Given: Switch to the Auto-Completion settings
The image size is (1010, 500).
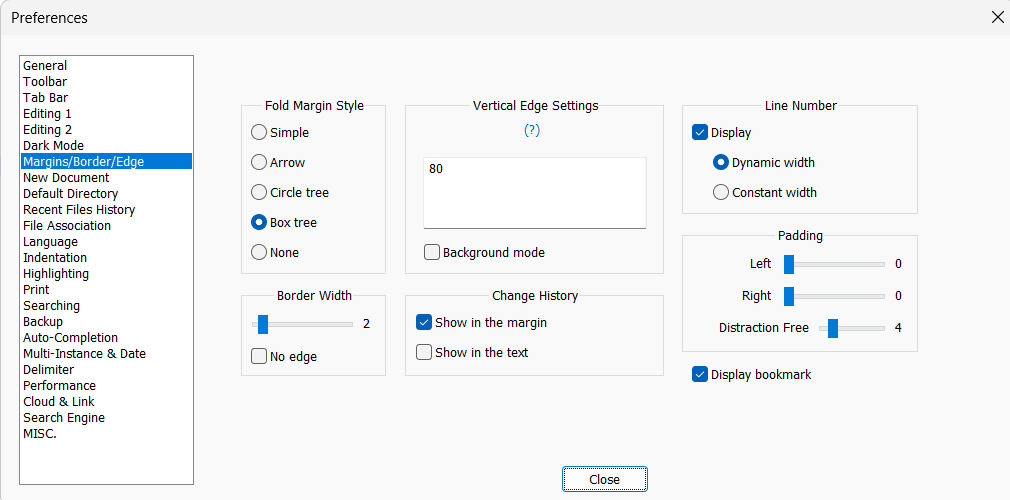Looking at the screenshot, I should 70,338.
